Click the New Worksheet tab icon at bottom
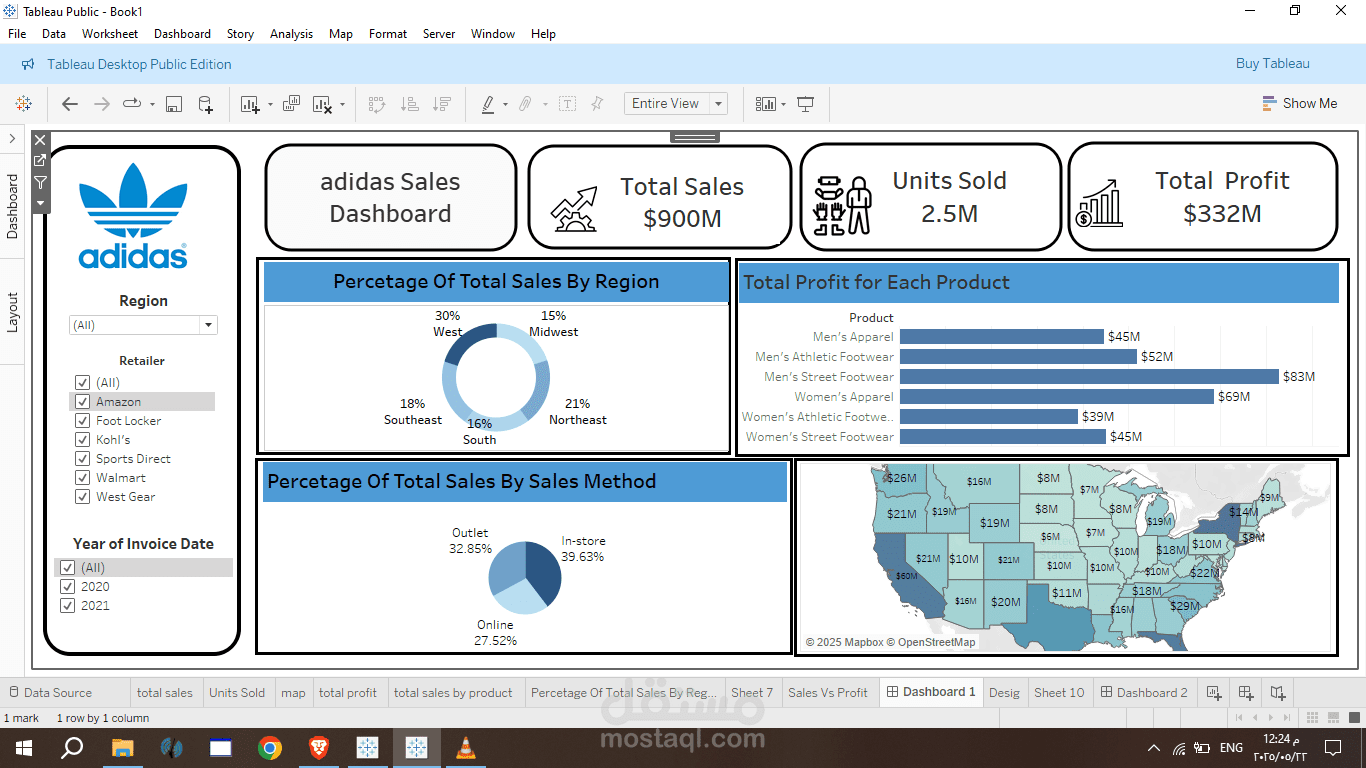Image resolution: width=1366 pixels, height=768 pixels. 1213,692
